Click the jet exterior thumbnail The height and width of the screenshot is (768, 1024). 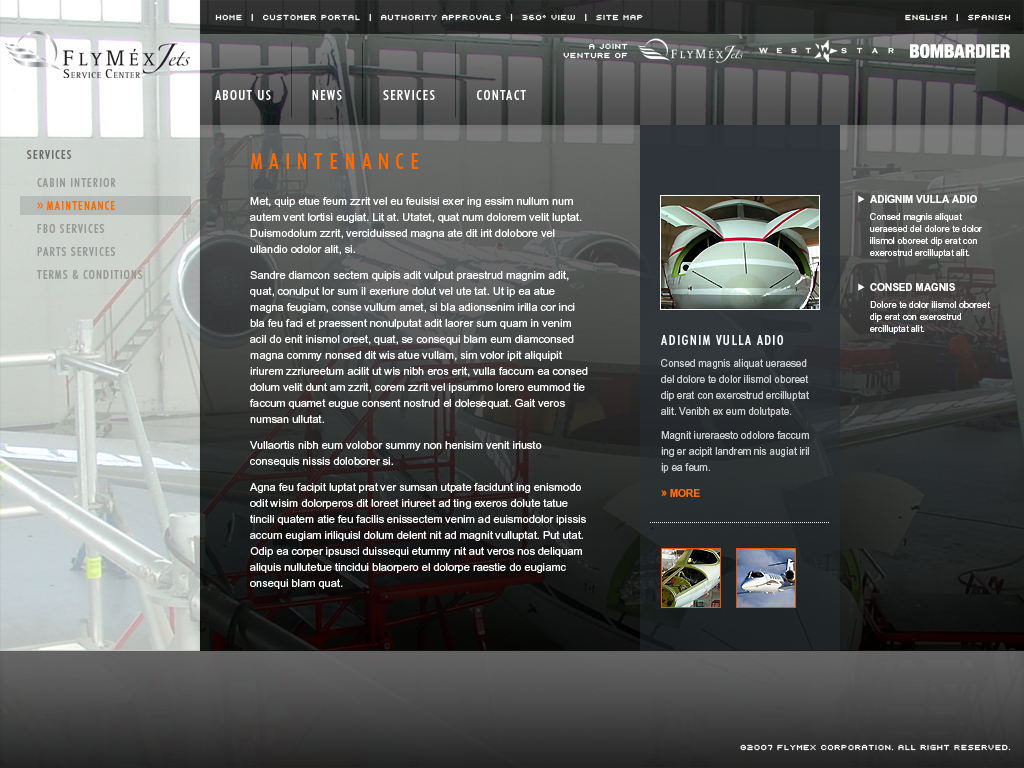(x=766, y=577)
